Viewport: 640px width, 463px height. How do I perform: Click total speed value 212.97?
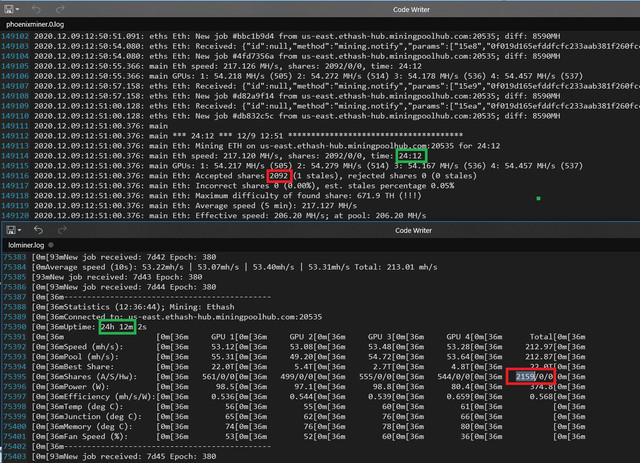point(538,347)
